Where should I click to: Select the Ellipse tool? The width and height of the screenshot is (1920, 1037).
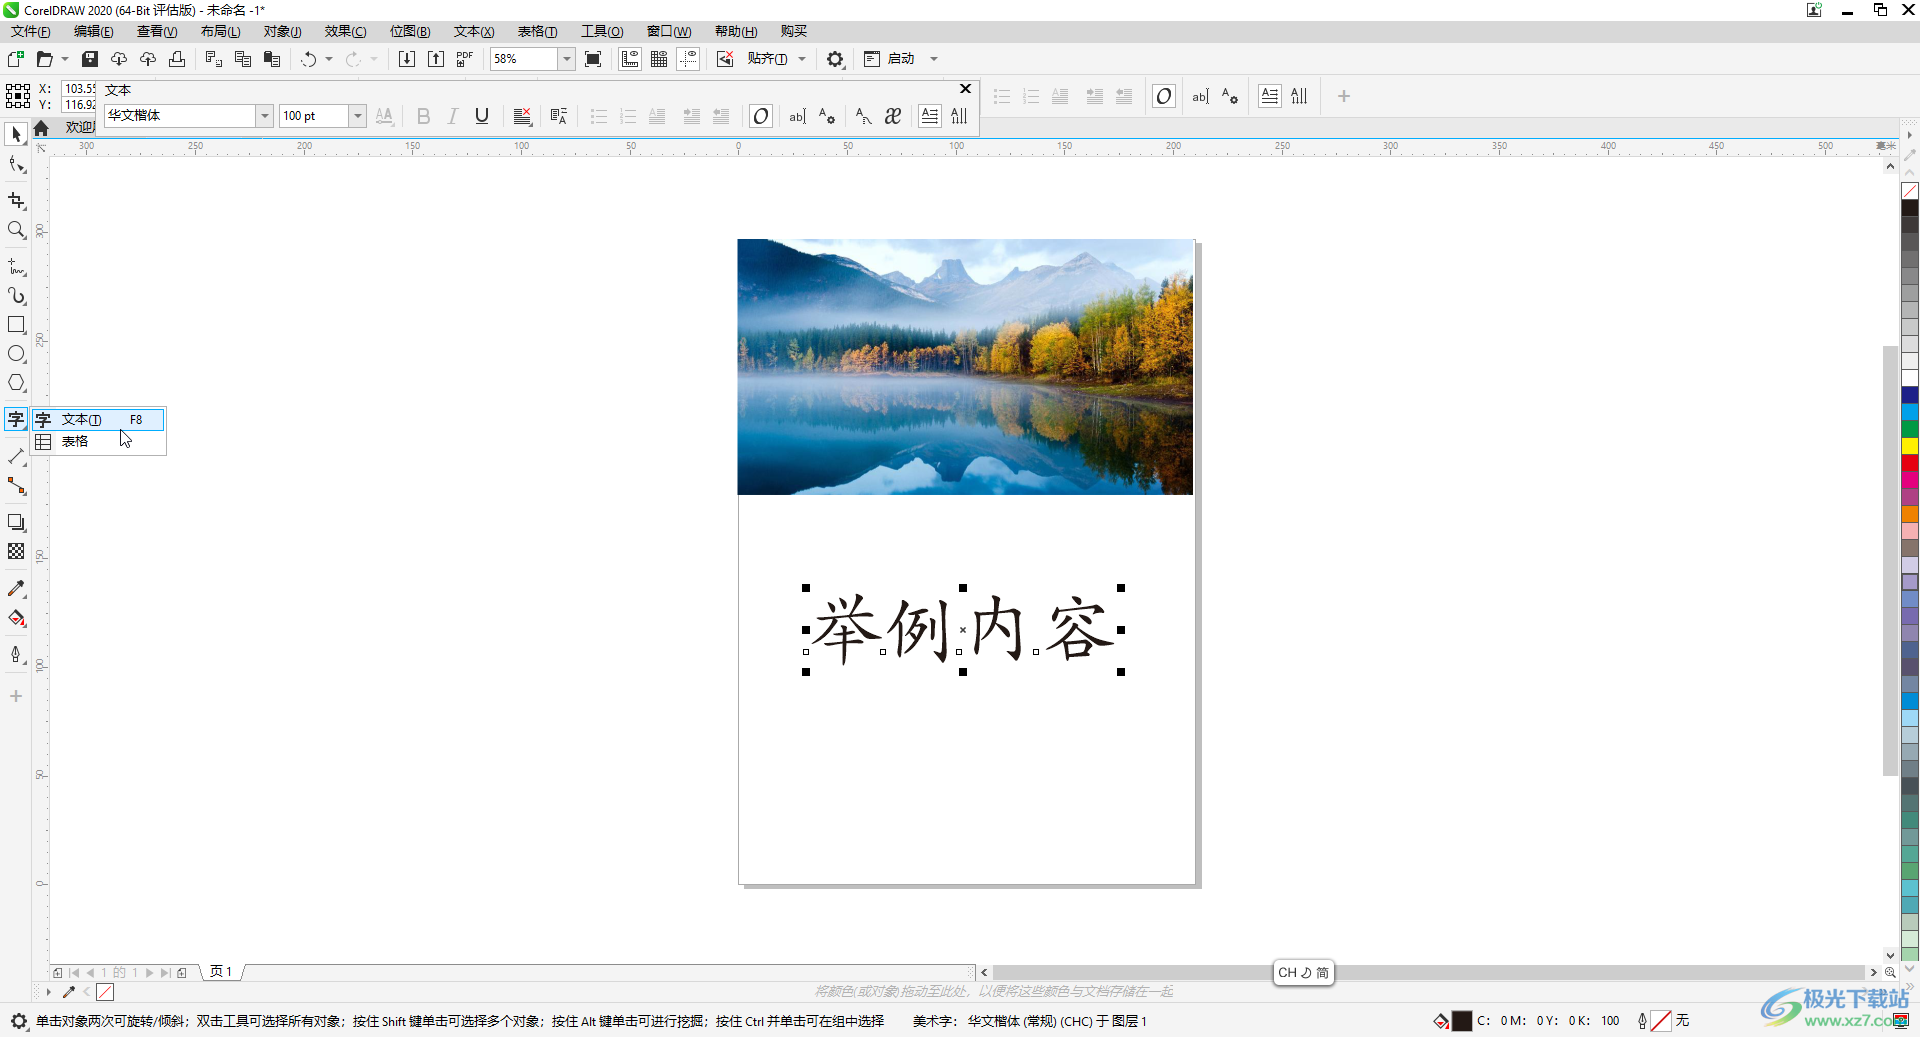click(x=16, y=354)
